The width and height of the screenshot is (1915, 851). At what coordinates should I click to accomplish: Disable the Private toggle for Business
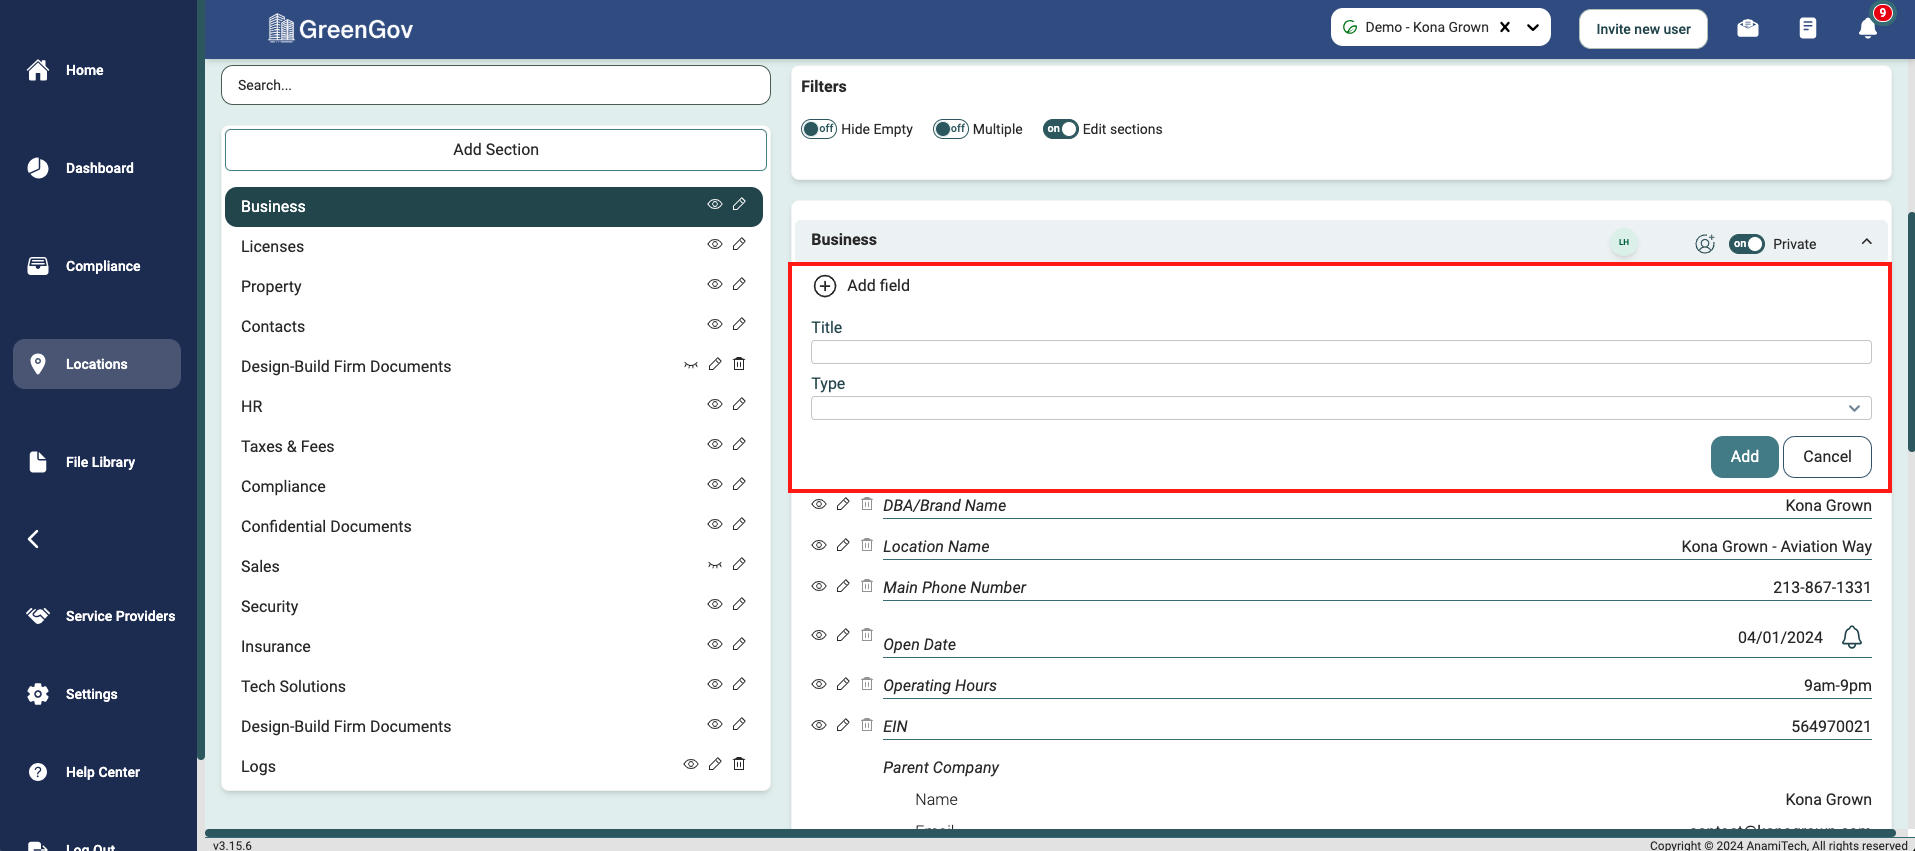tap(1746, 244)
